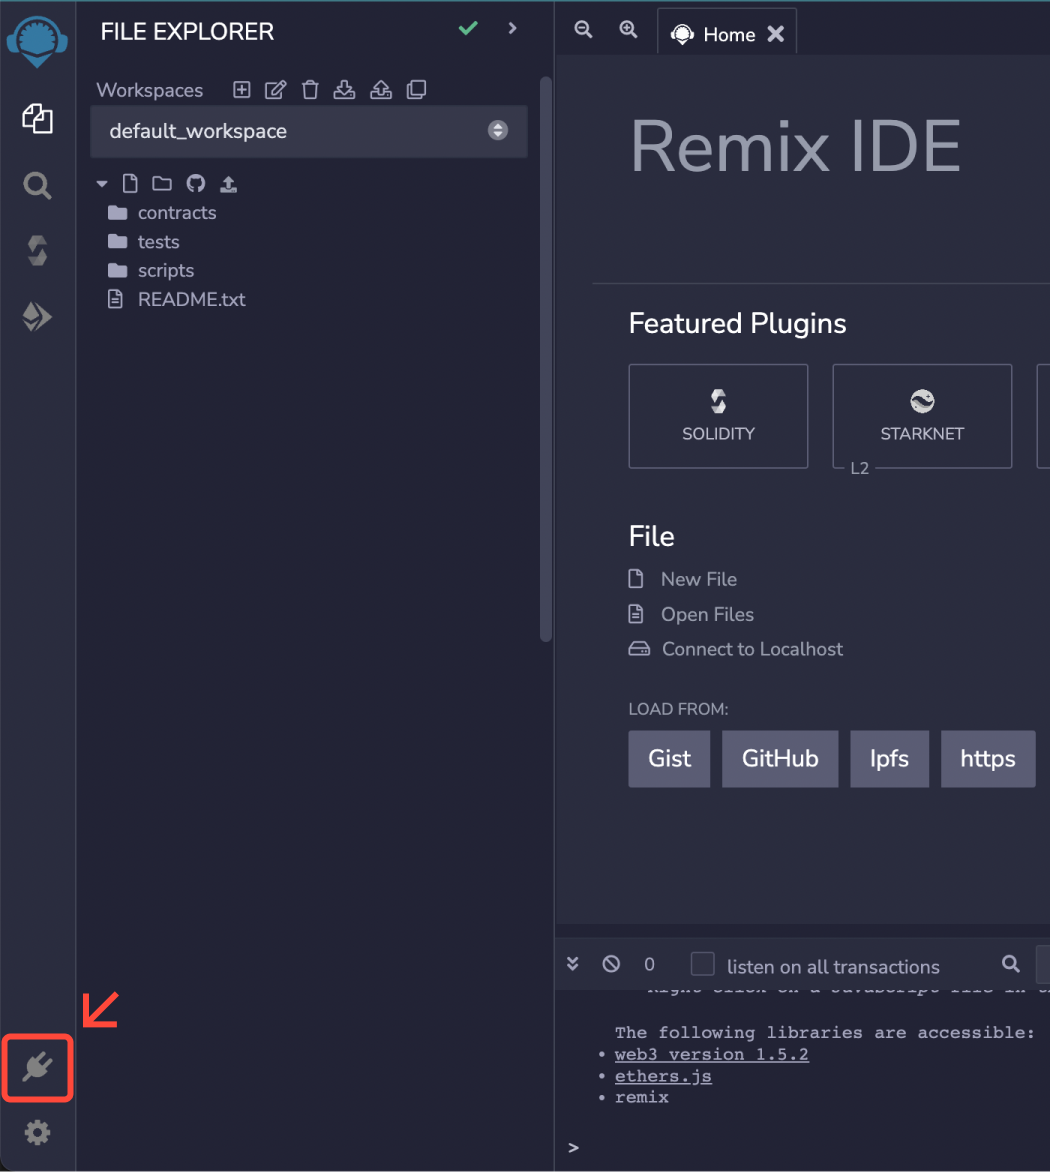This screenshot has width=1050, height=1172.
Task: Open the file search sidebar icon
Action: pyautogui.click(x=37, y=185)
